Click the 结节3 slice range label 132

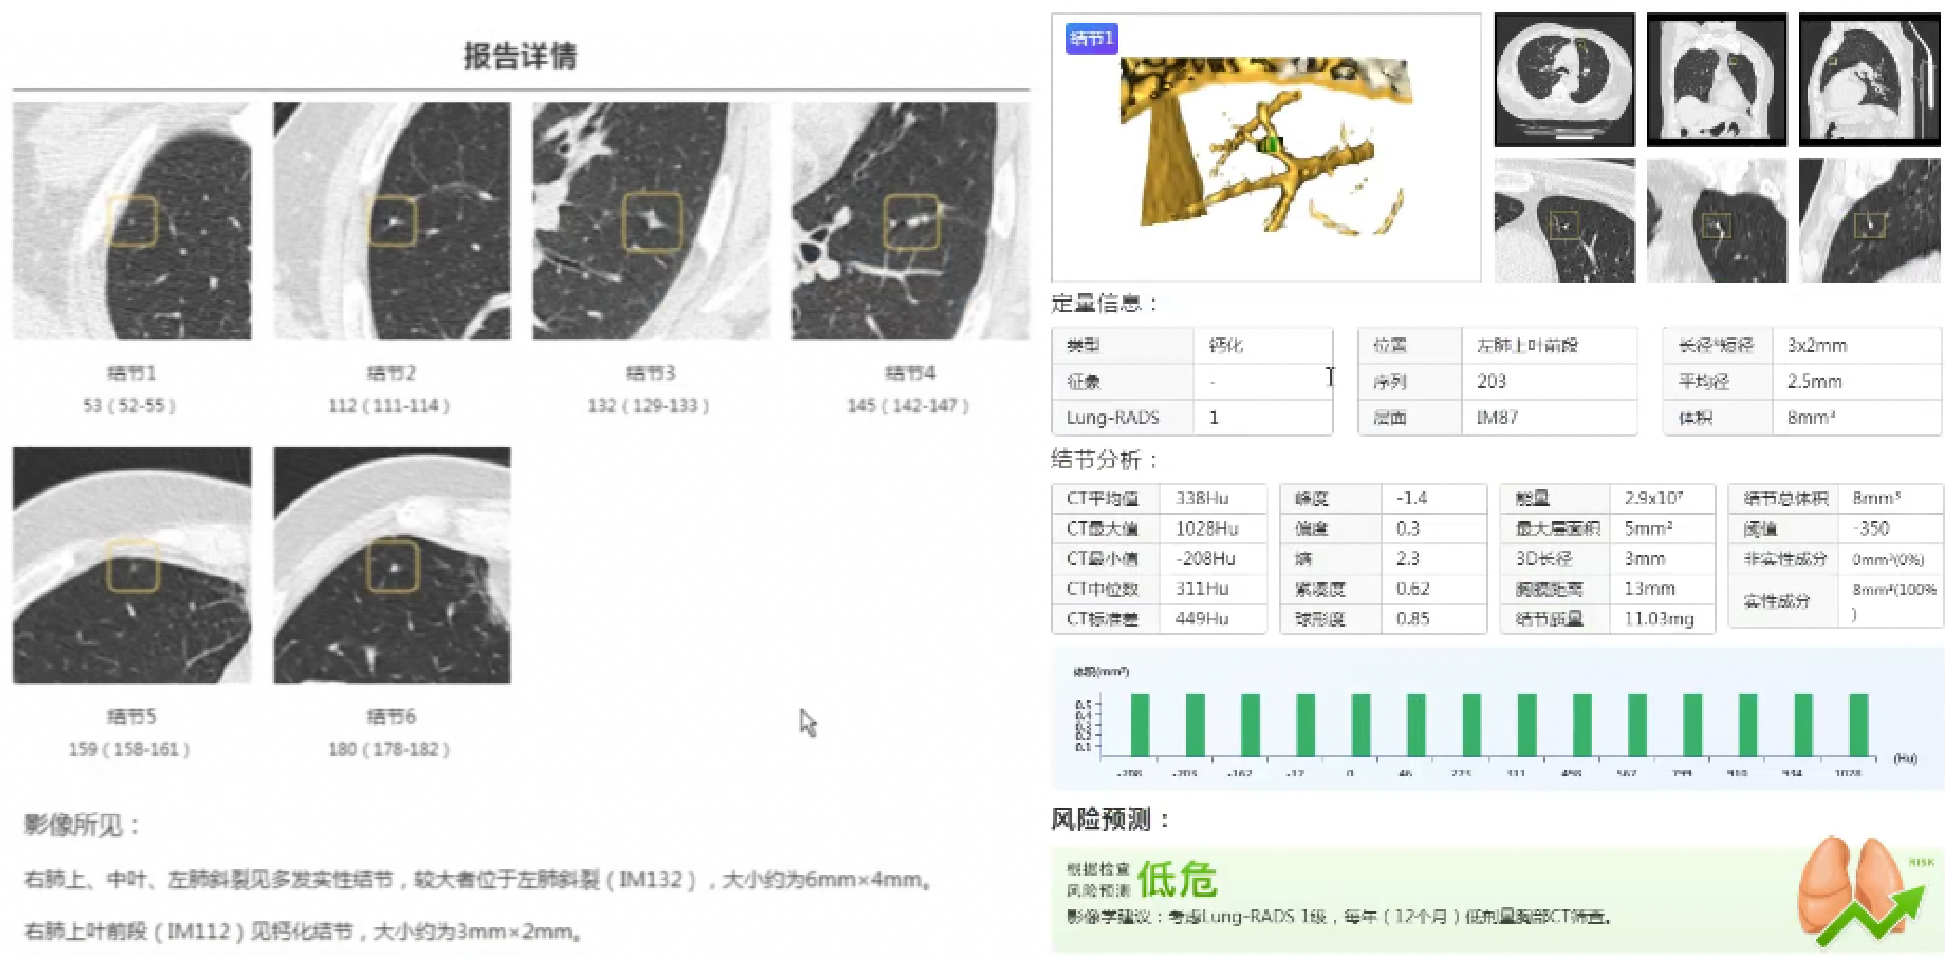(648, 406)
